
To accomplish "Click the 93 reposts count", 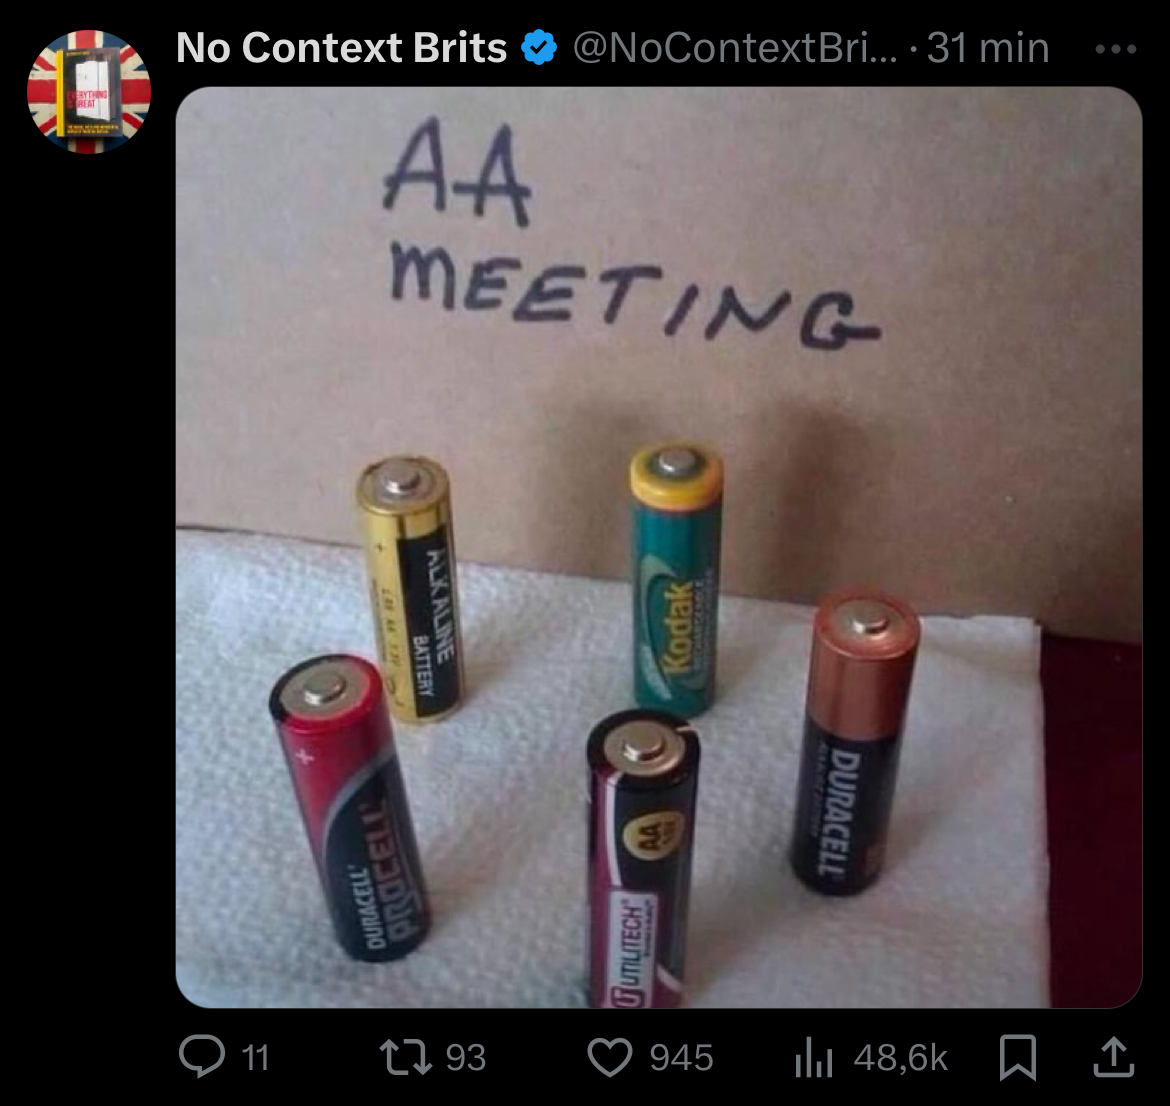I will click(x=466, y=1058).
